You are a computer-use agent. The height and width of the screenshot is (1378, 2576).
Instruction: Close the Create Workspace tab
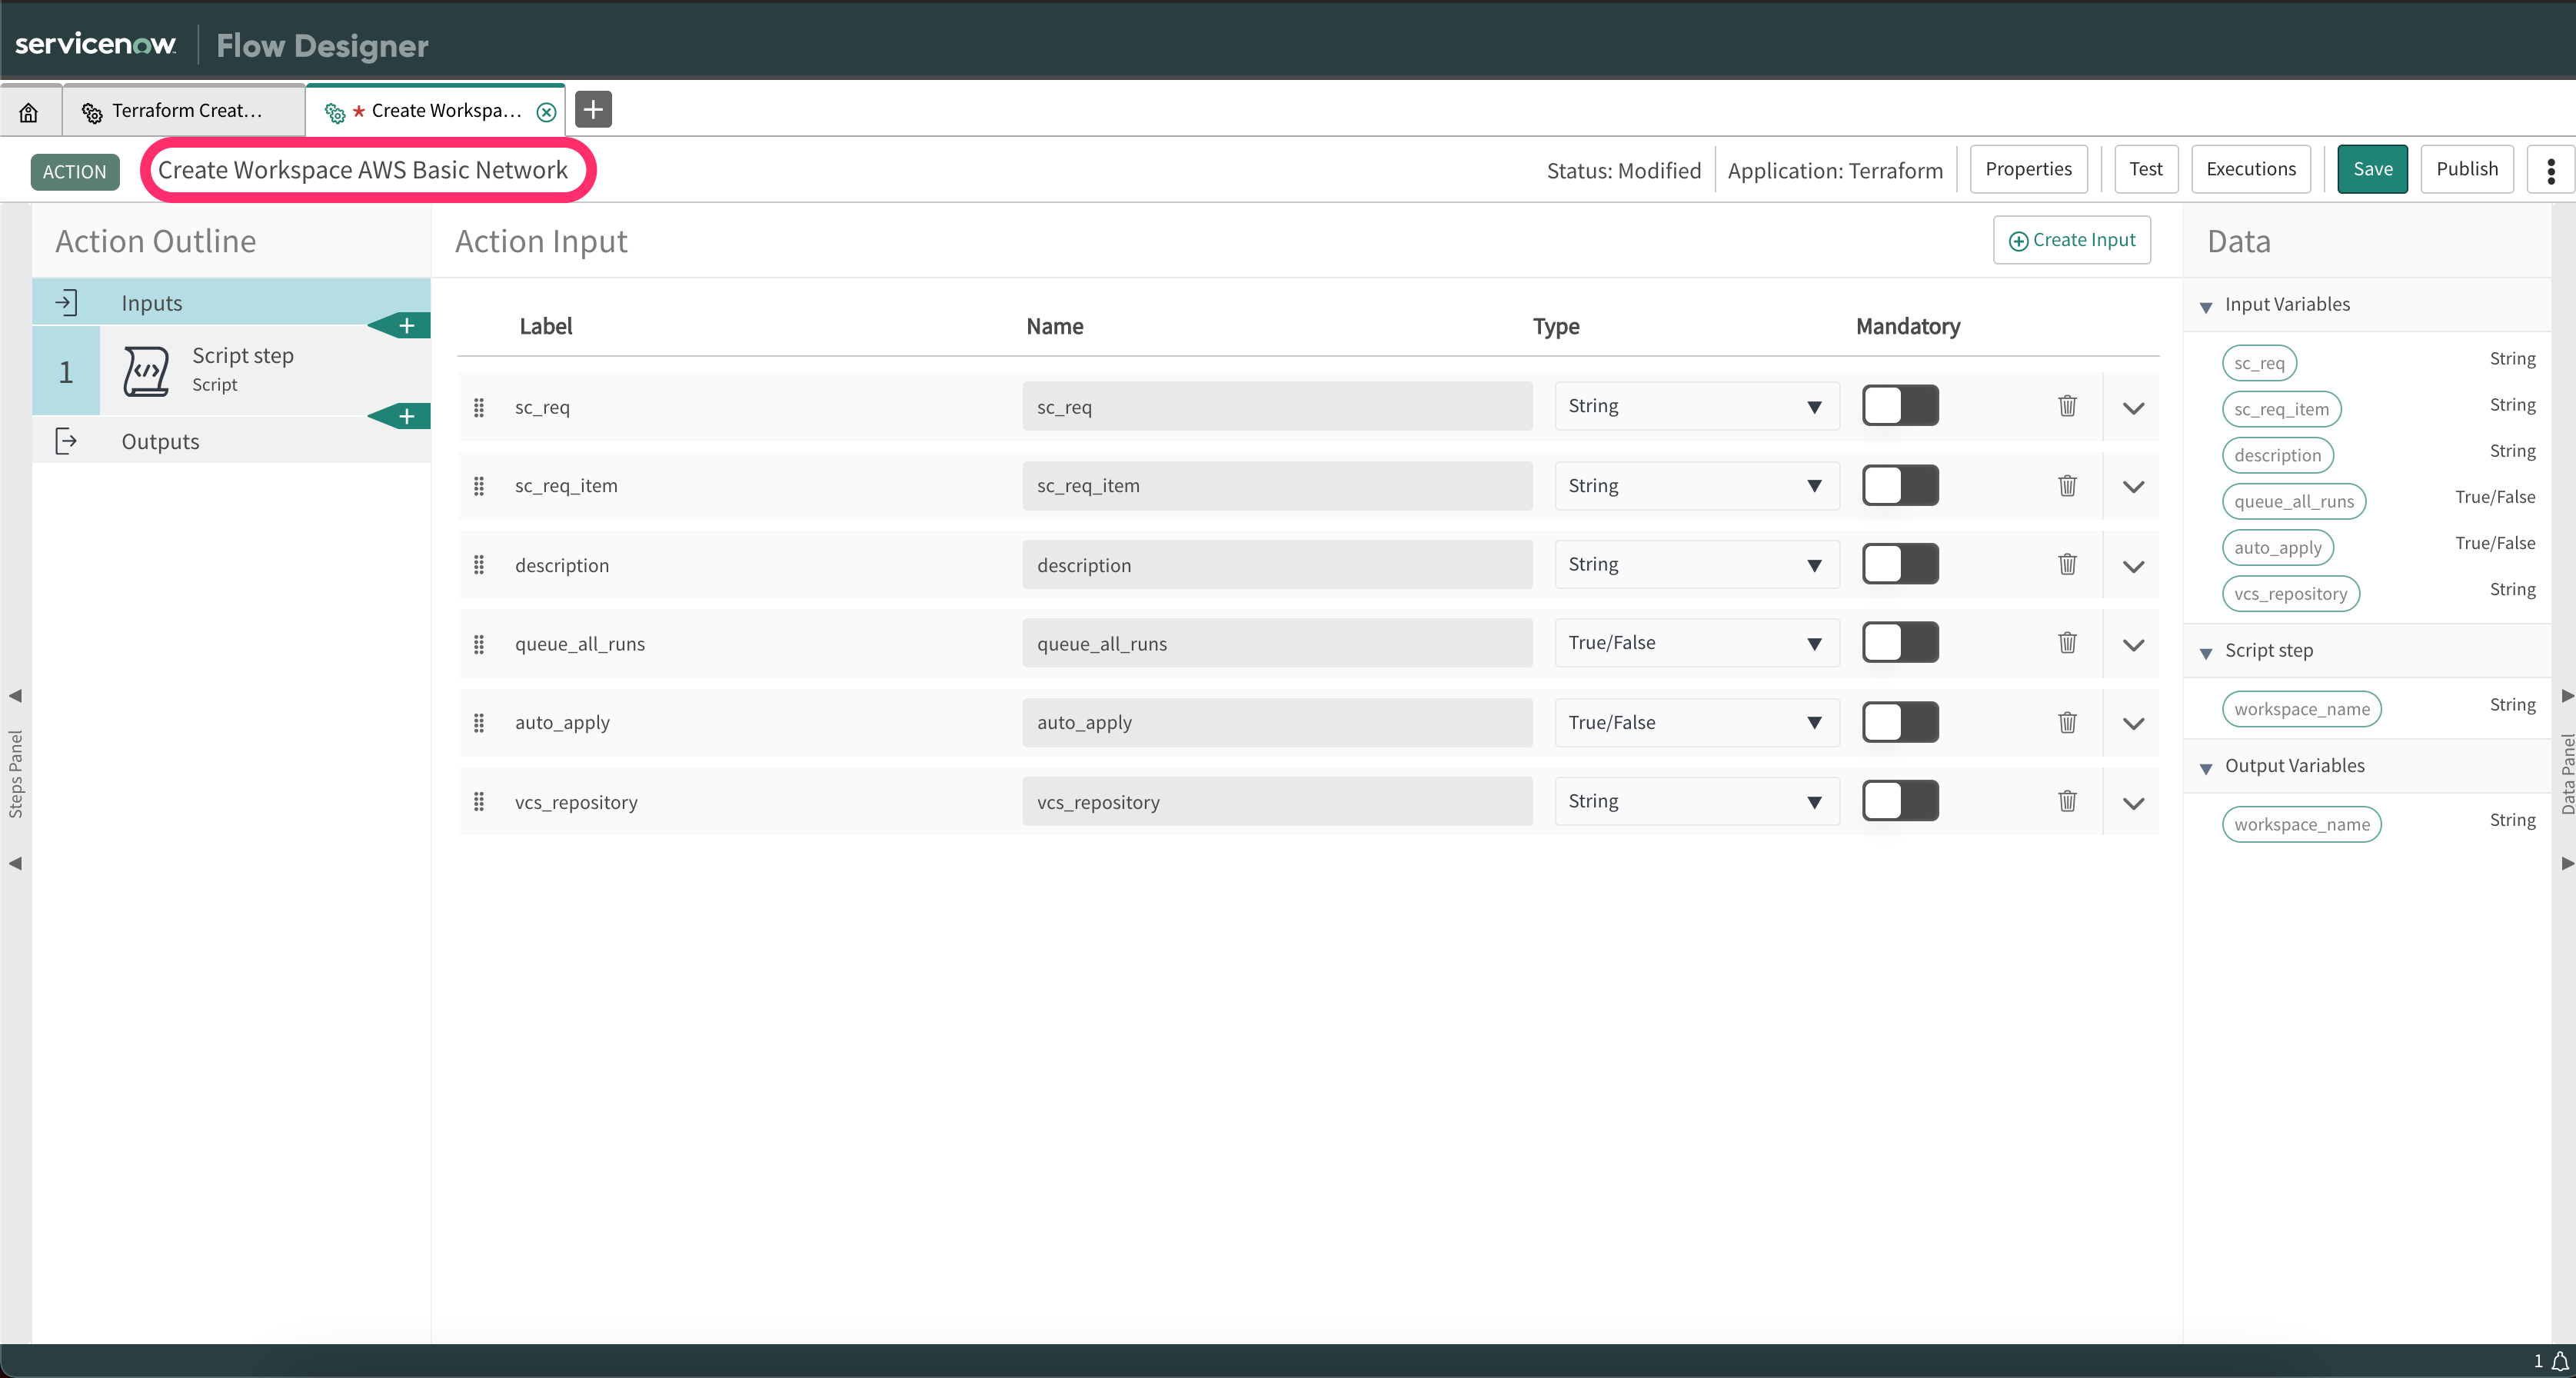point(546,112)
